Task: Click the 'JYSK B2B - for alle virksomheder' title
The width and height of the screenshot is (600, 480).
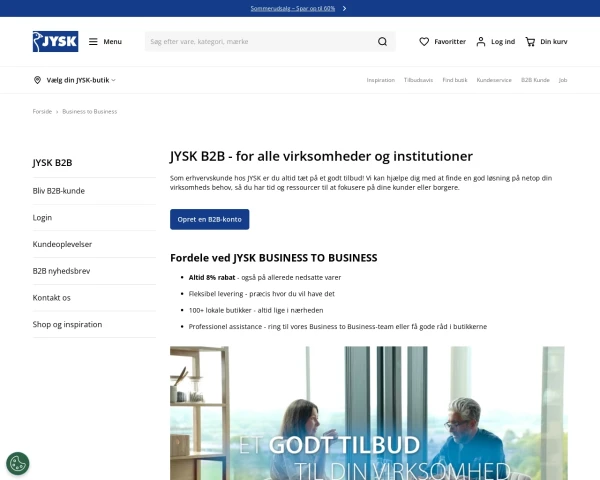Action: [321, 156]
